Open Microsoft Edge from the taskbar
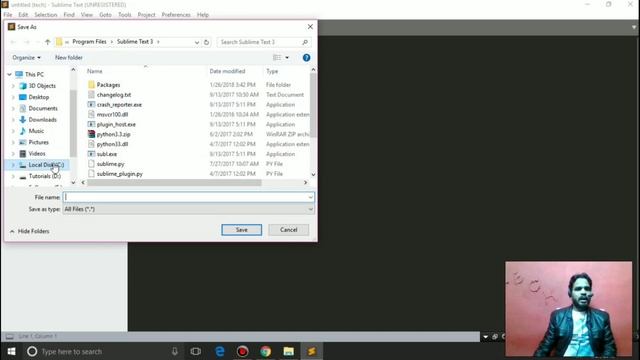The height and width of the screenshot is (360, 640). pyautogui.click(x=220, y=351)
